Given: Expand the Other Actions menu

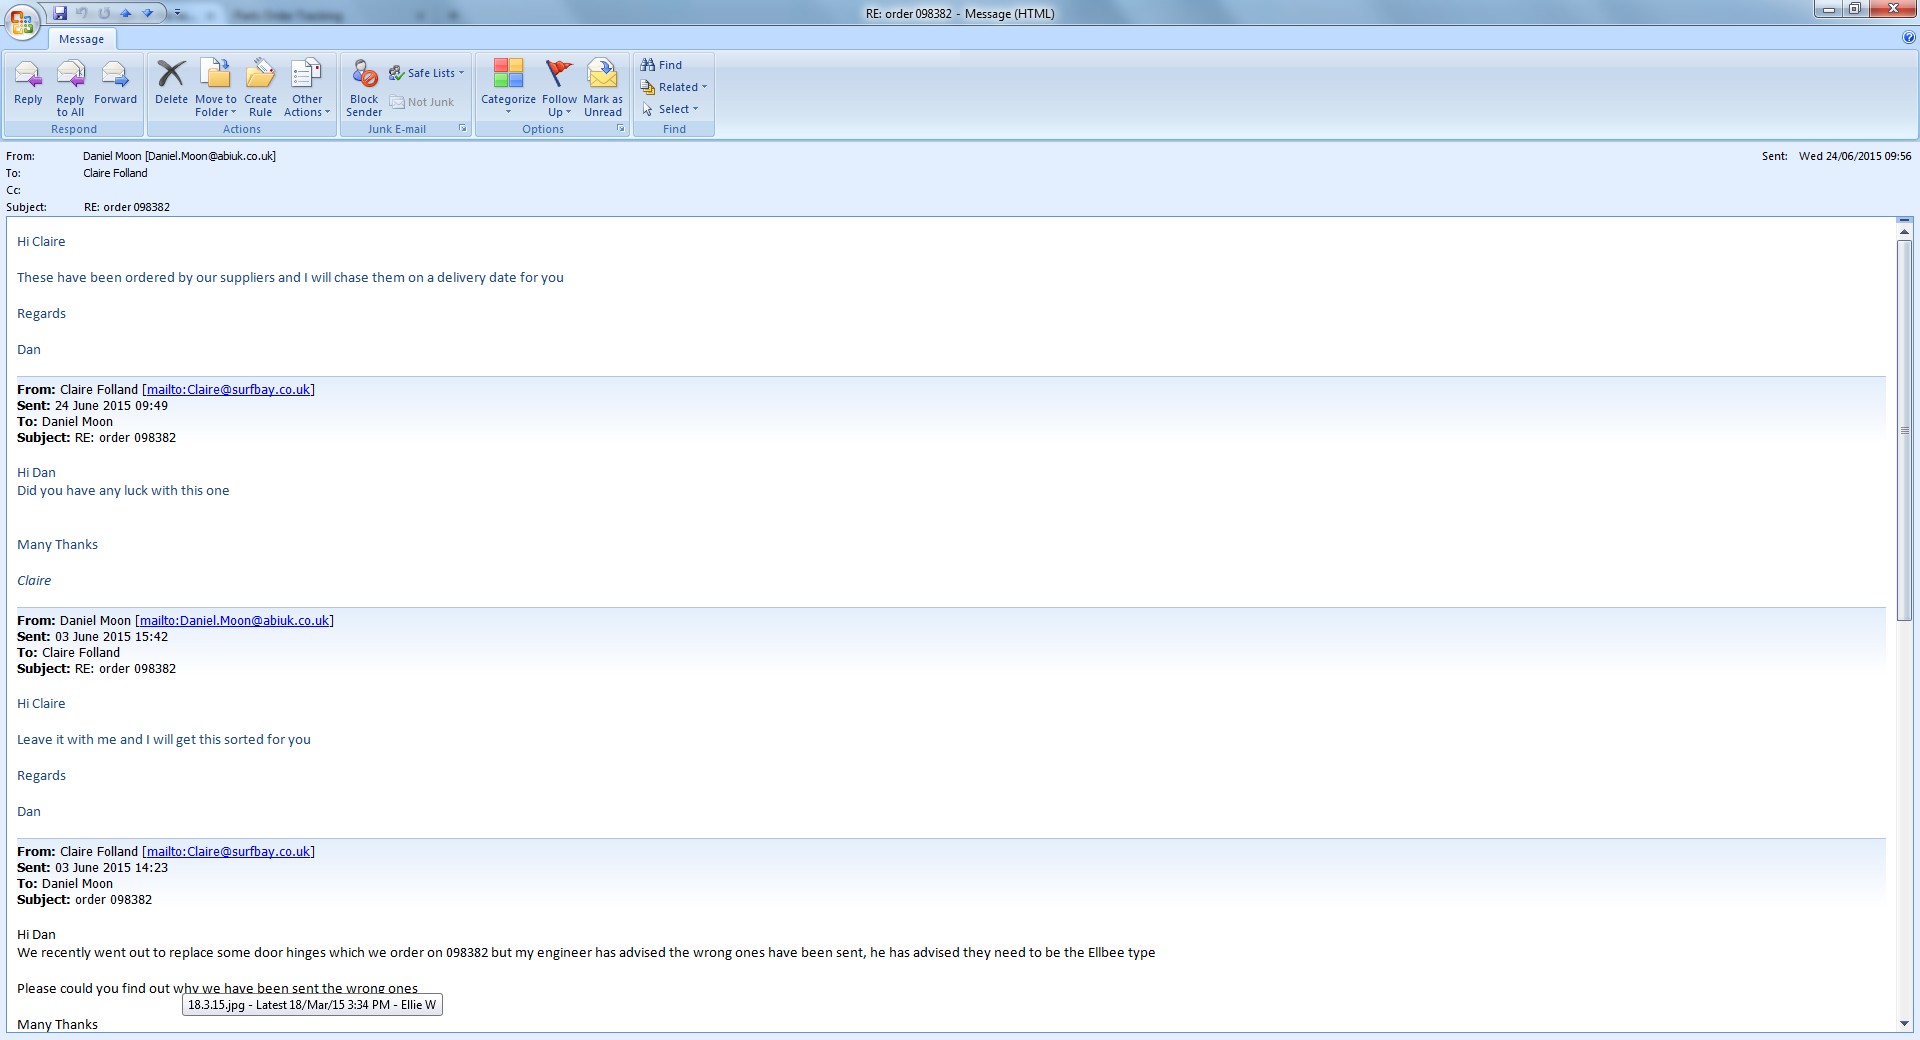Looking at the screenshot, I should [x=307, y=88].
